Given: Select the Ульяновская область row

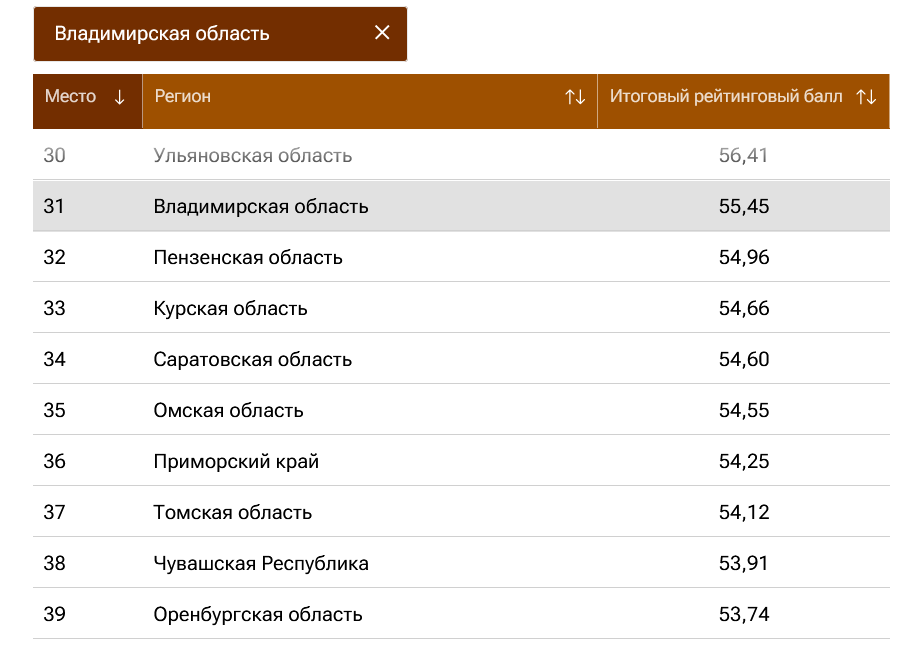Looking at the screenshot, I should (461, 155).
